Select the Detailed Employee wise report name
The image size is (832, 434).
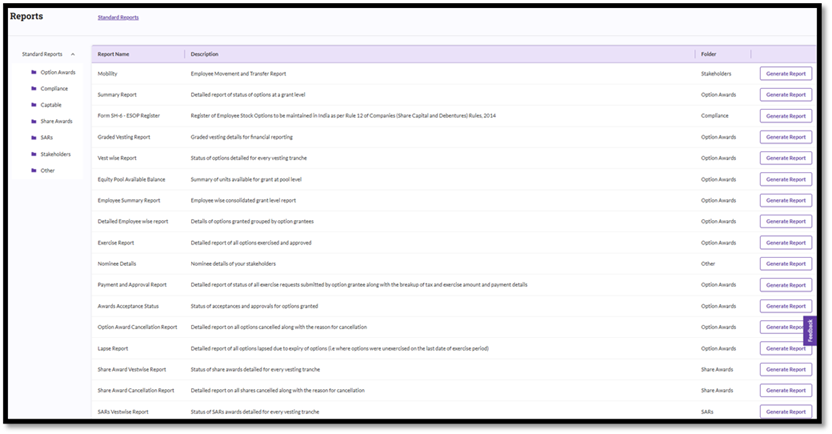pos(133,221)
